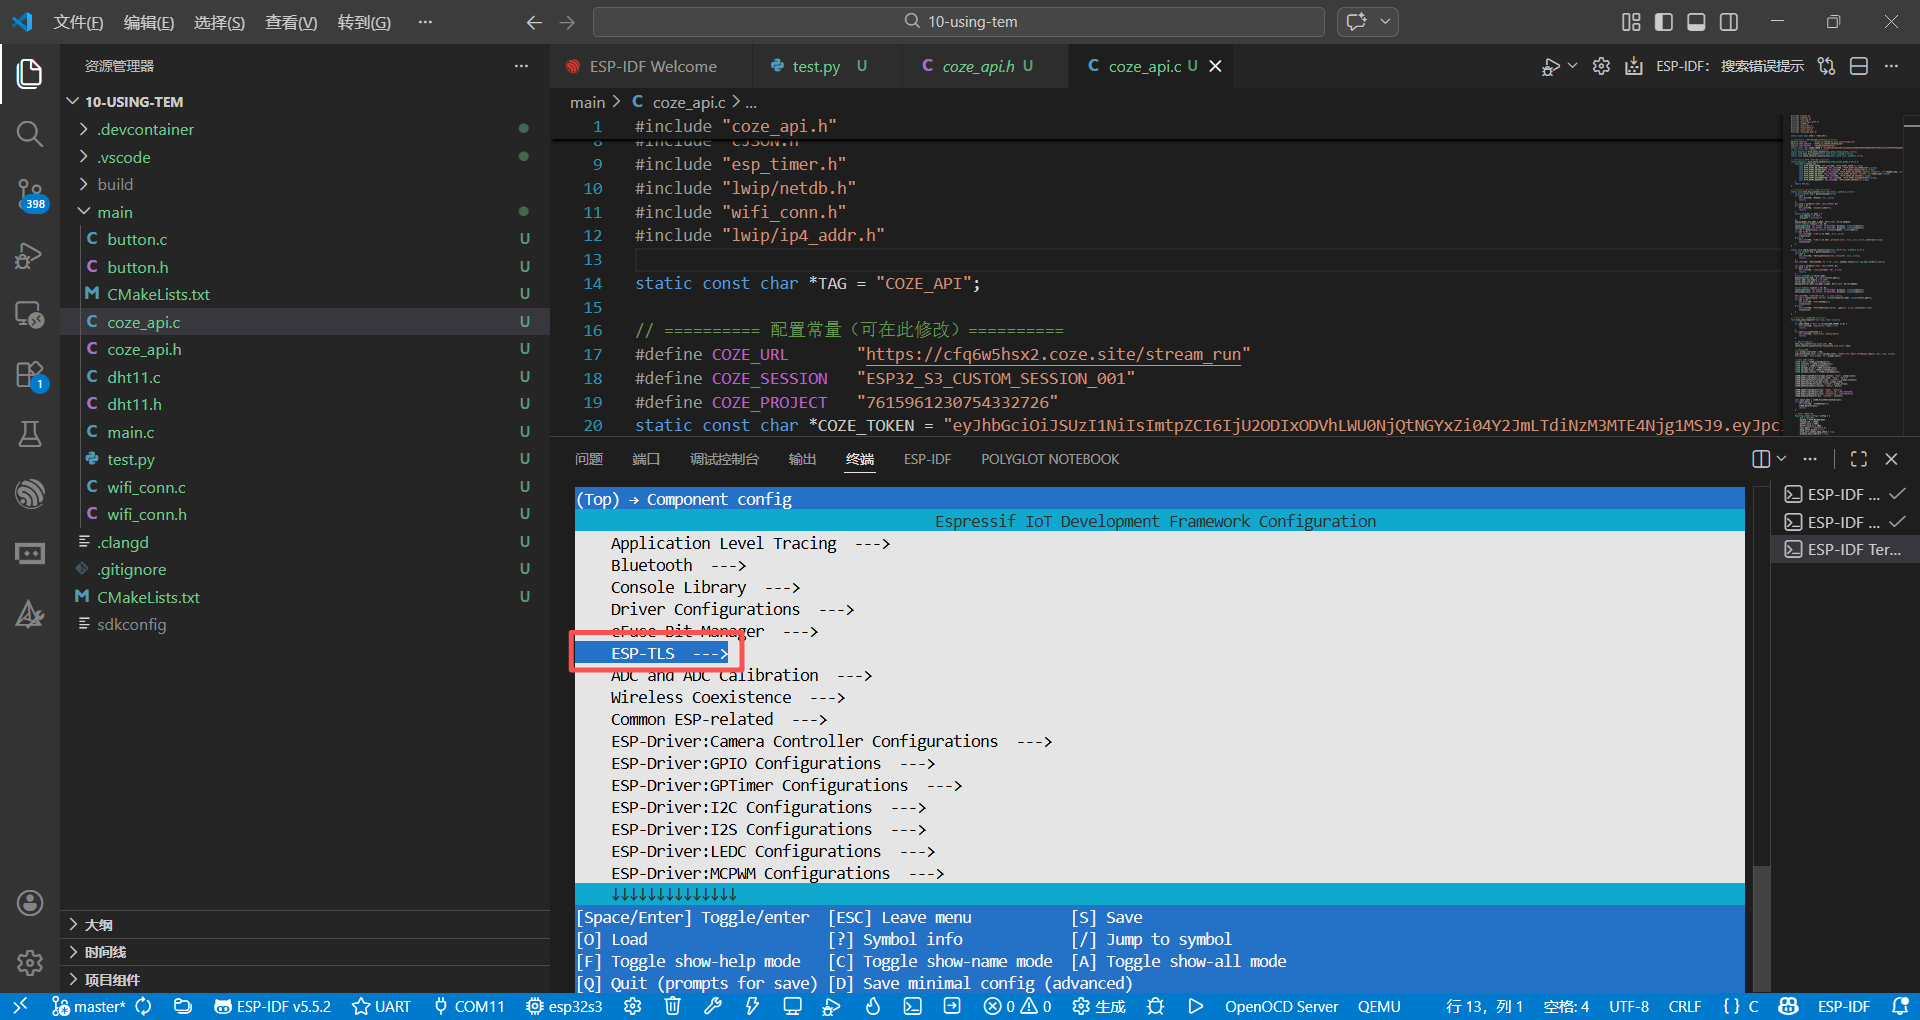Open the Testing flask icon view
This screenshot has width=1920, height=1020.
tap(29, 434)
